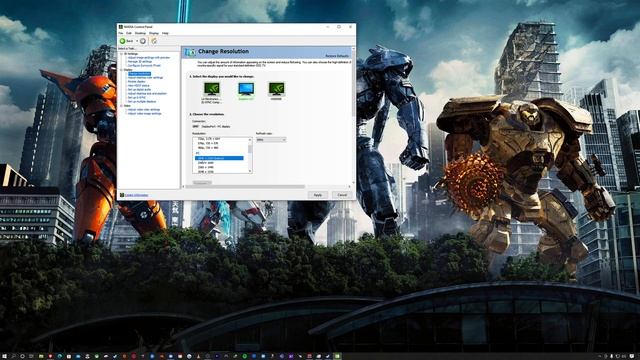Select the 576p, 720 x 576 resolution

[x=208, y=143]
